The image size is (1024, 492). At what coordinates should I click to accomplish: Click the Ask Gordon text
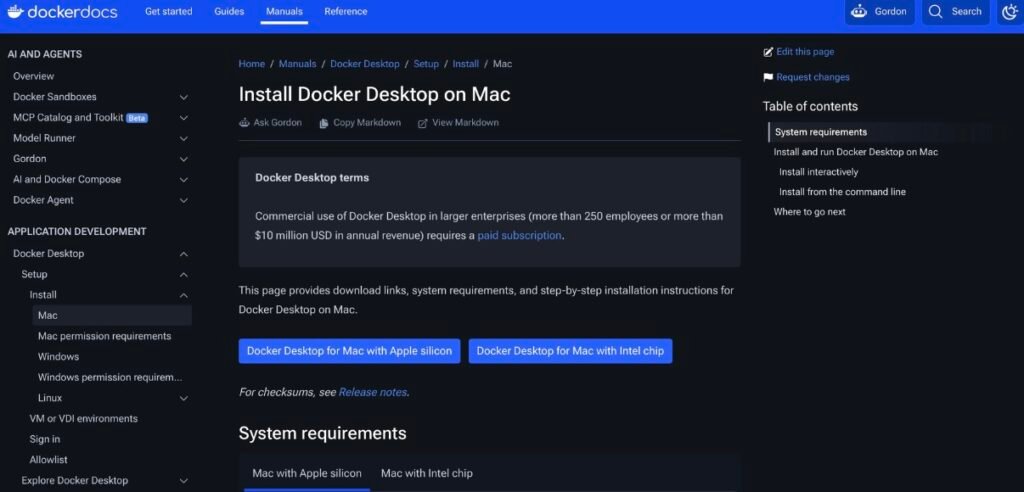click(x=278, y=123)
